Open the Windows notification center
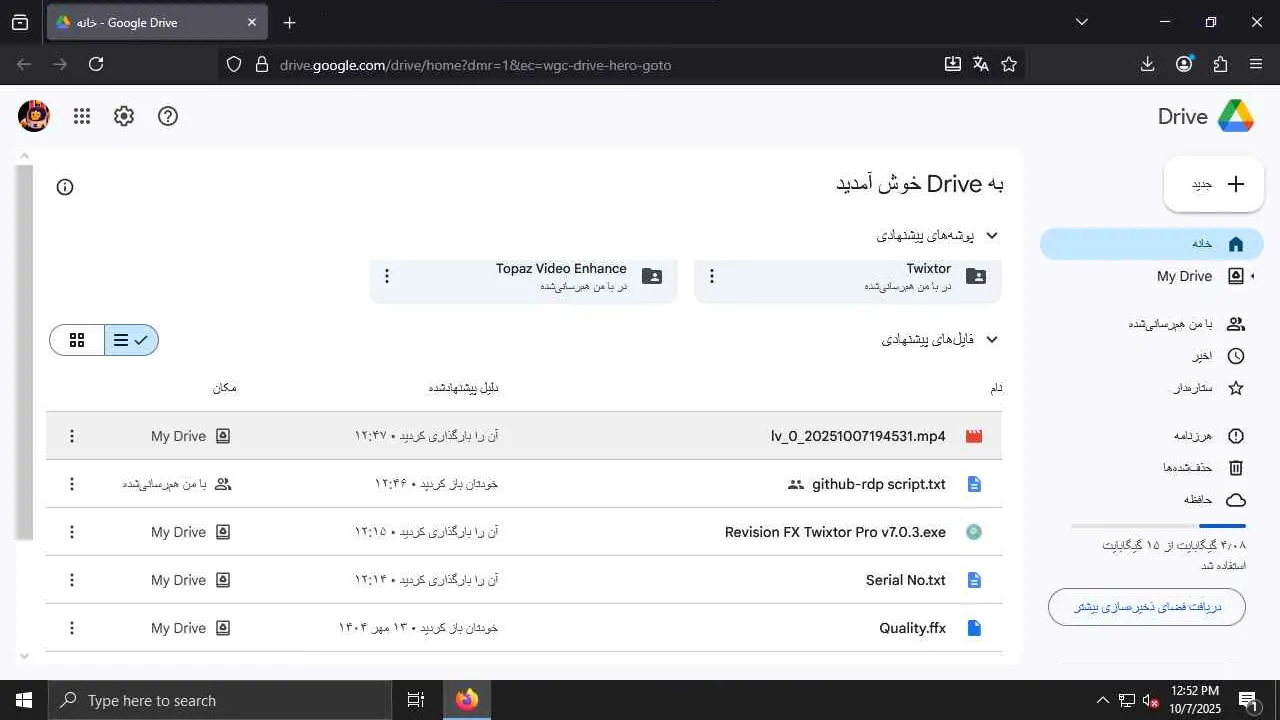This screenshot has width=1280, height=720. (x=1248, y=700)
